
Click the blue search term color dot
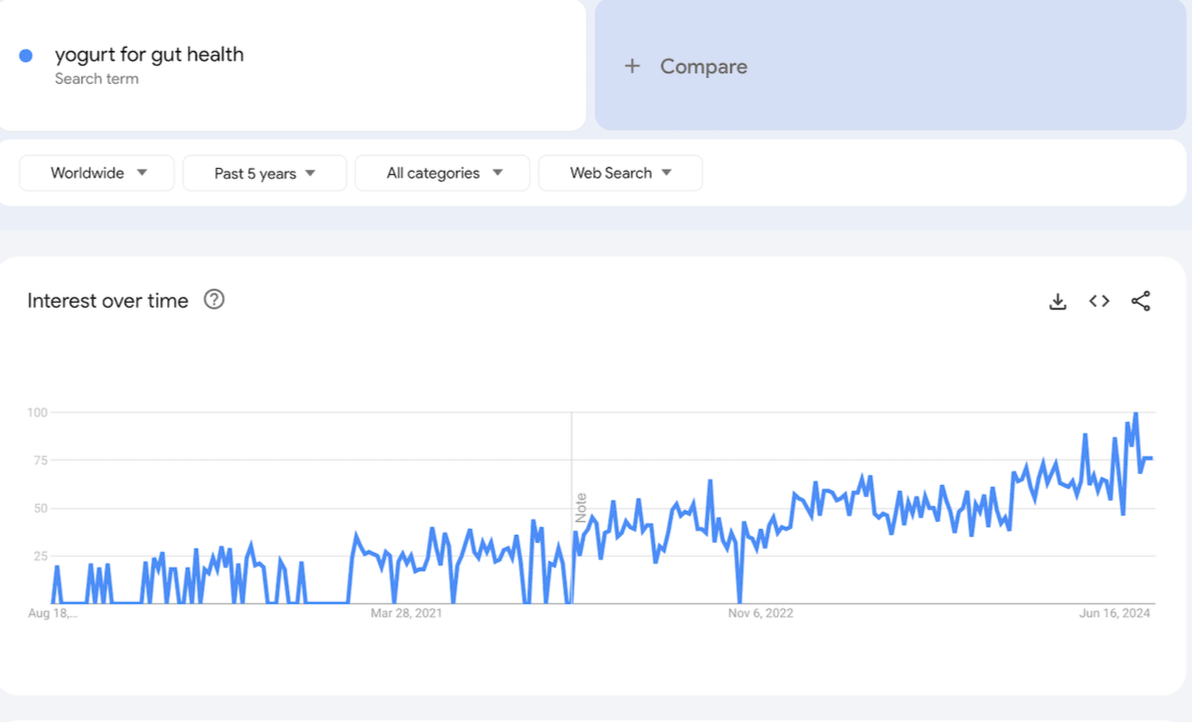click(26, 56)
